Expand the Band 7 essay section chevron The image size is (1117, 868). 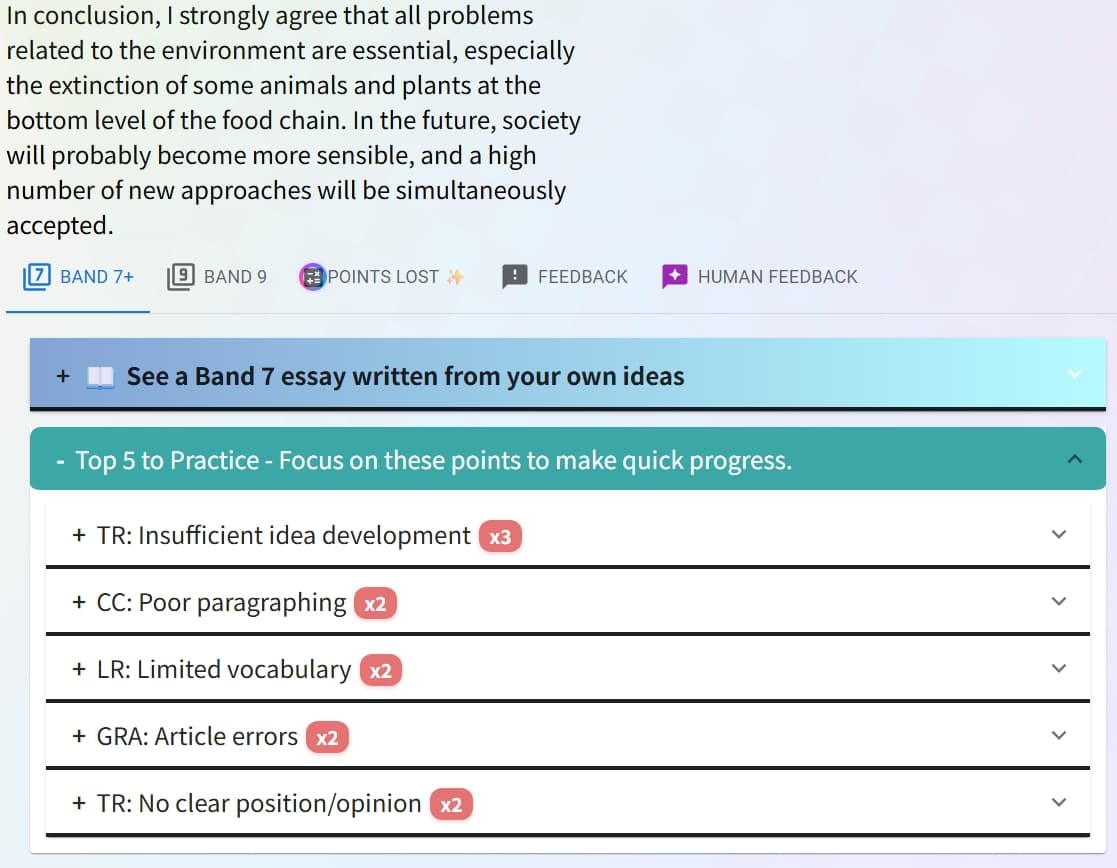1075,374
